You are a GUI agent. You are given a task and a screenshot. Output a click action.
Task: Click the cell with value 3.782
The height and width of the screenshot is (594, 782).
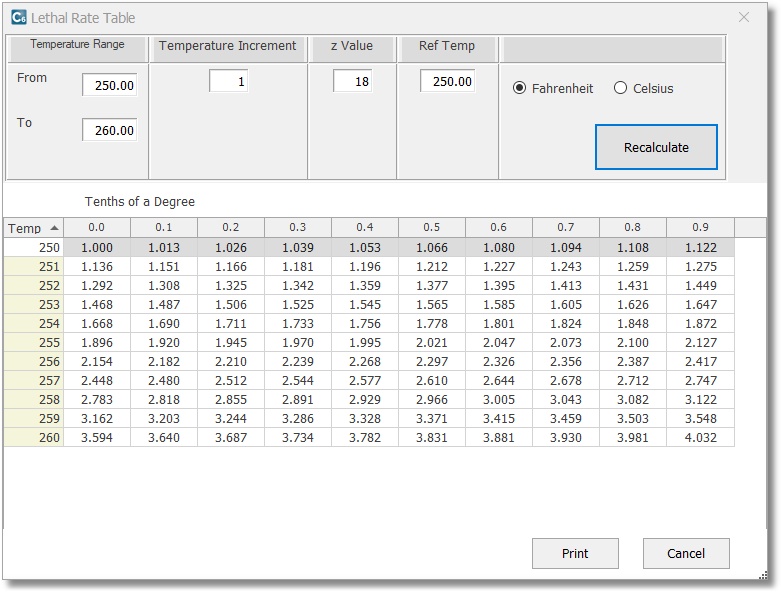click(365, 437)
